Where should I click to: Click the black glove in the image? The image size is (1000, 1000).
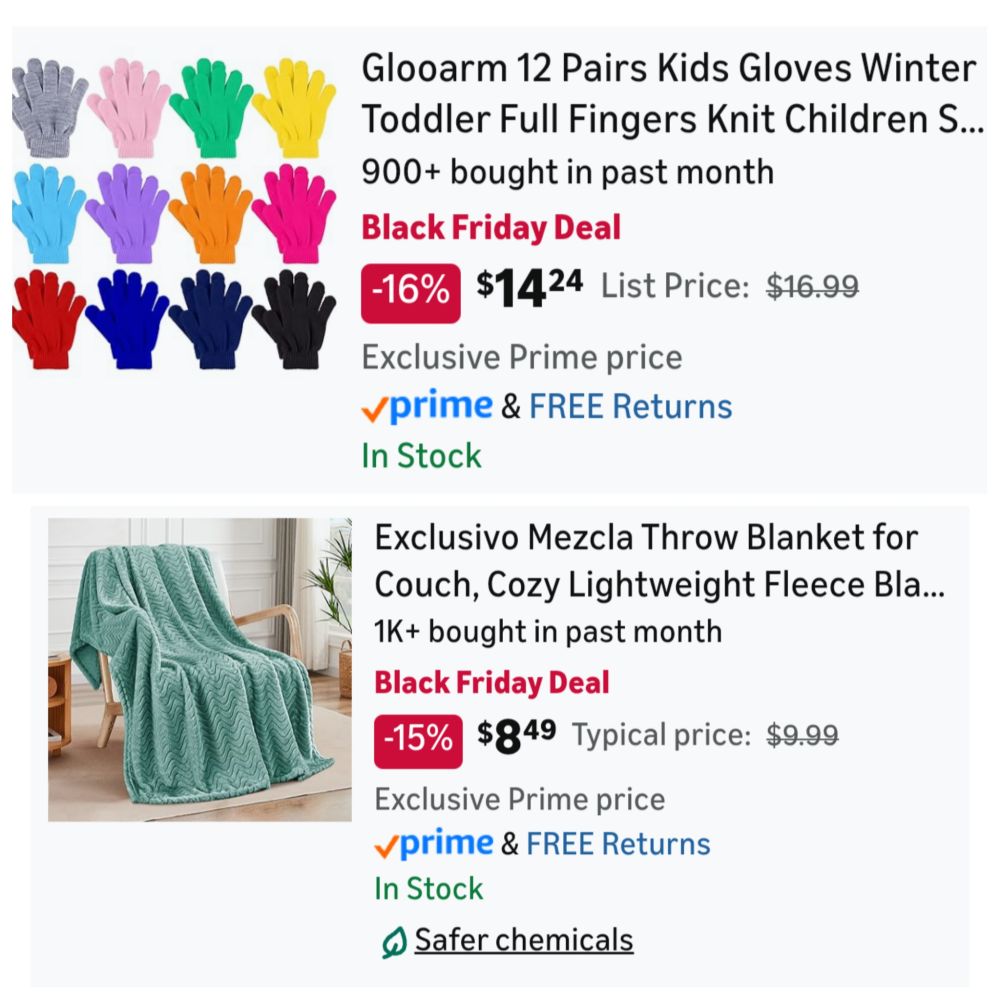pos(294,318)
